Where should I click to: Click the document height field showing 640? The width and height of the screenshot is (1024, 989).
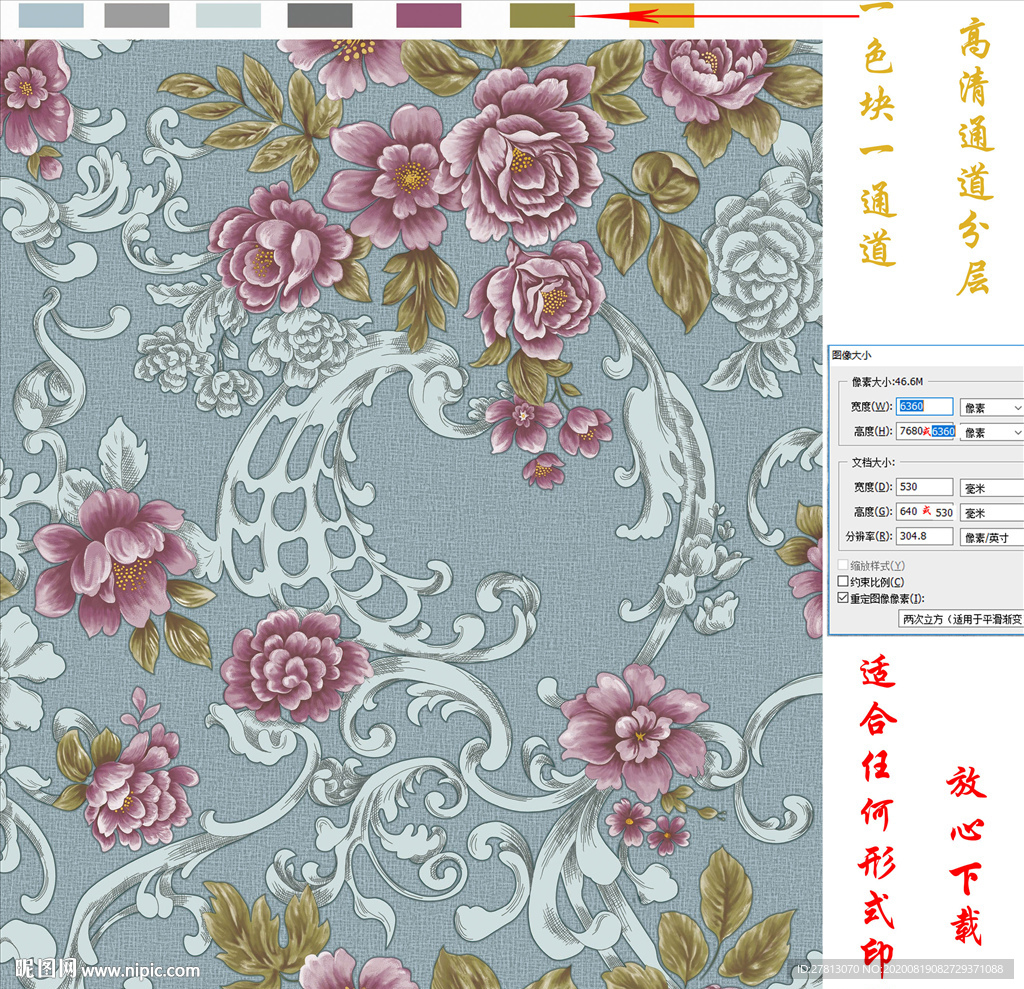[925, 512]
